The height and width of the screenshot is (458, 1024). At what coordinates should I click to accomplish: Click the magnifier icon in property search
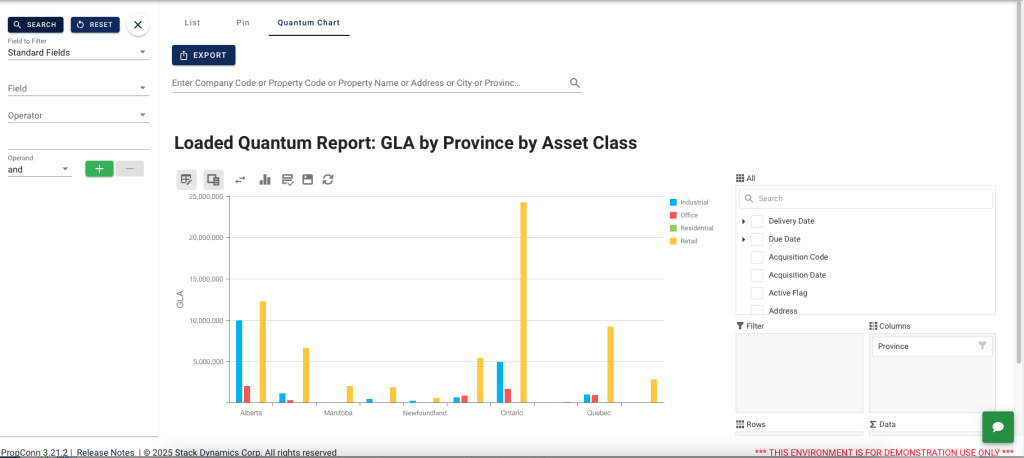(575, 83)
